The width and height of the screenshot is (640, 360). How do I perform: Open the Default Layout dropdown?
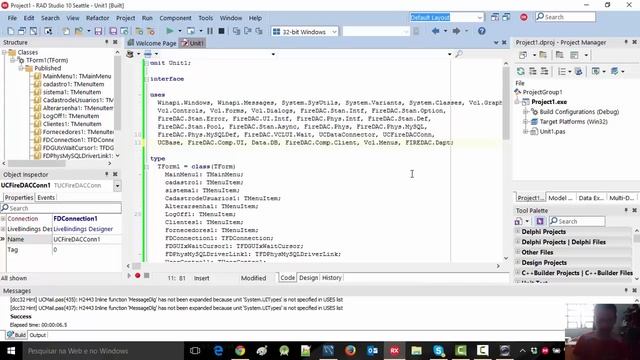[x=480, y=17]
